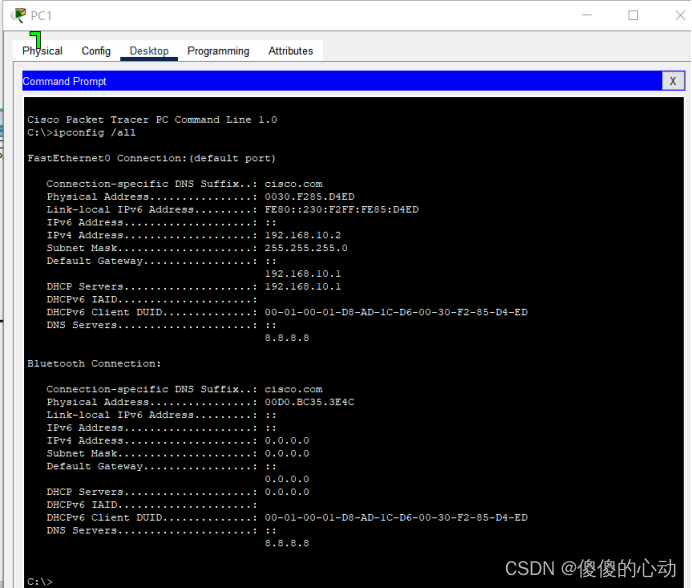
Task: Click link-local address FE80::230:F2FF:FE85:D4ED
Action: 342,210
